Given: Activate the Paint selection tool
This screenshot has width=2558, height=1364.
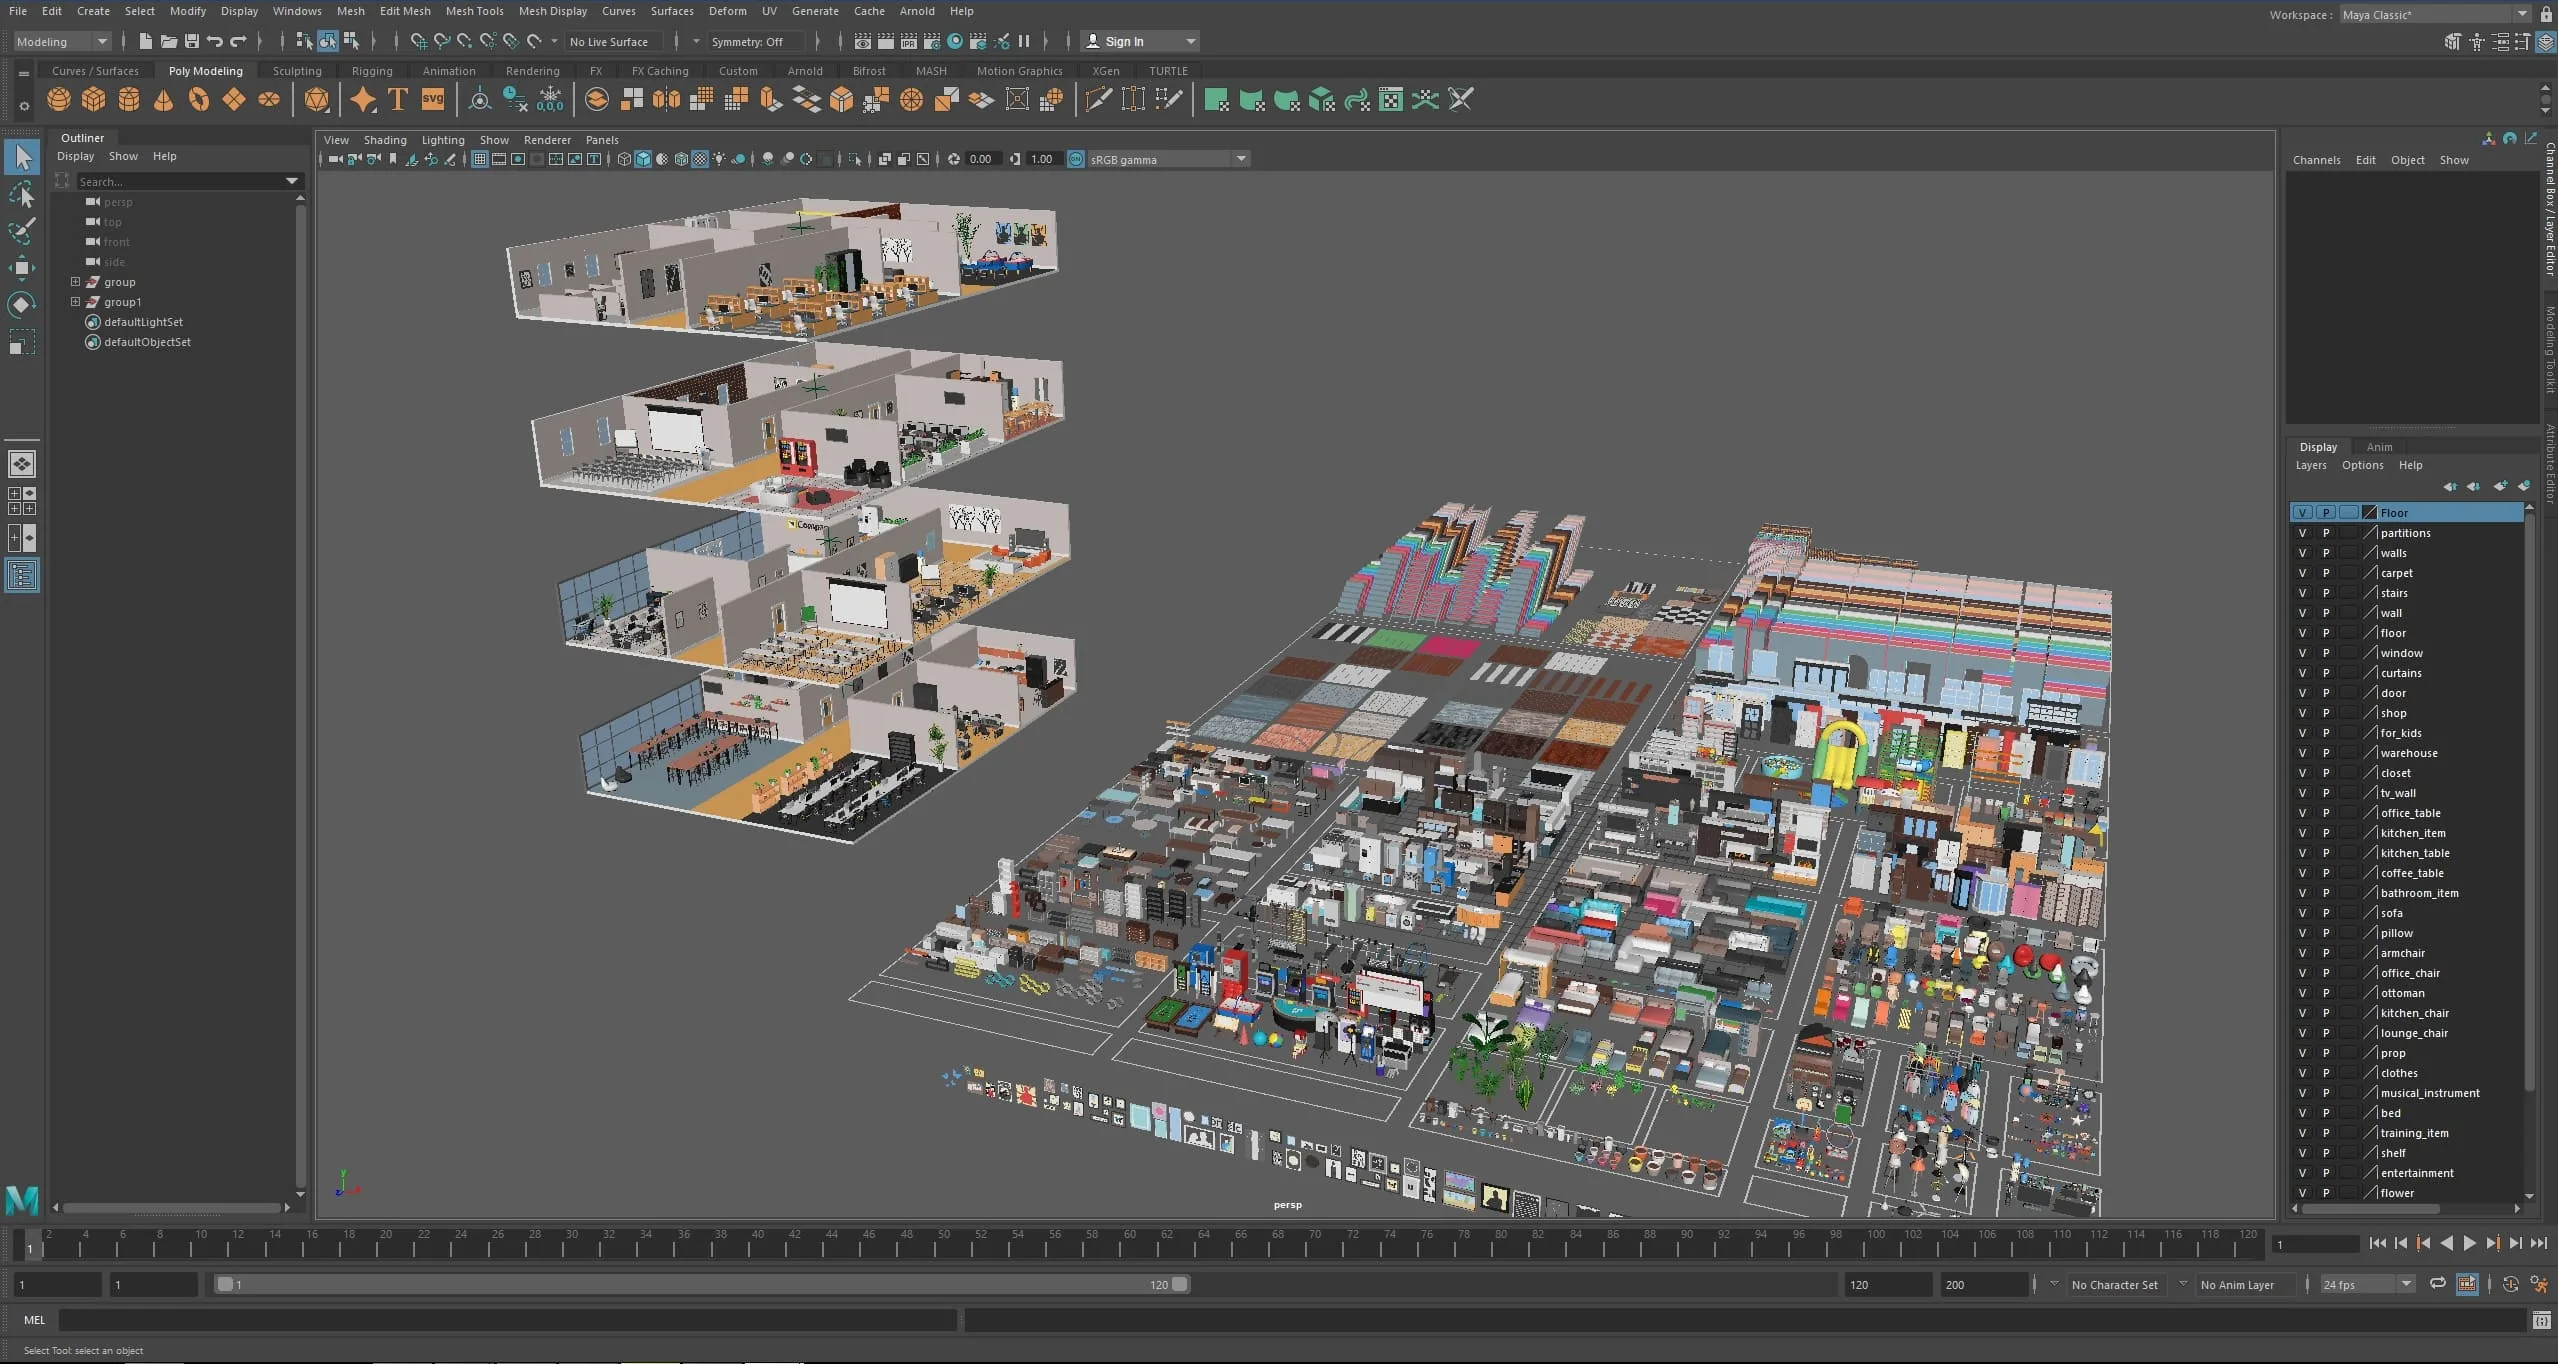Looking at the screenshot, I should [x=22, y=231].
